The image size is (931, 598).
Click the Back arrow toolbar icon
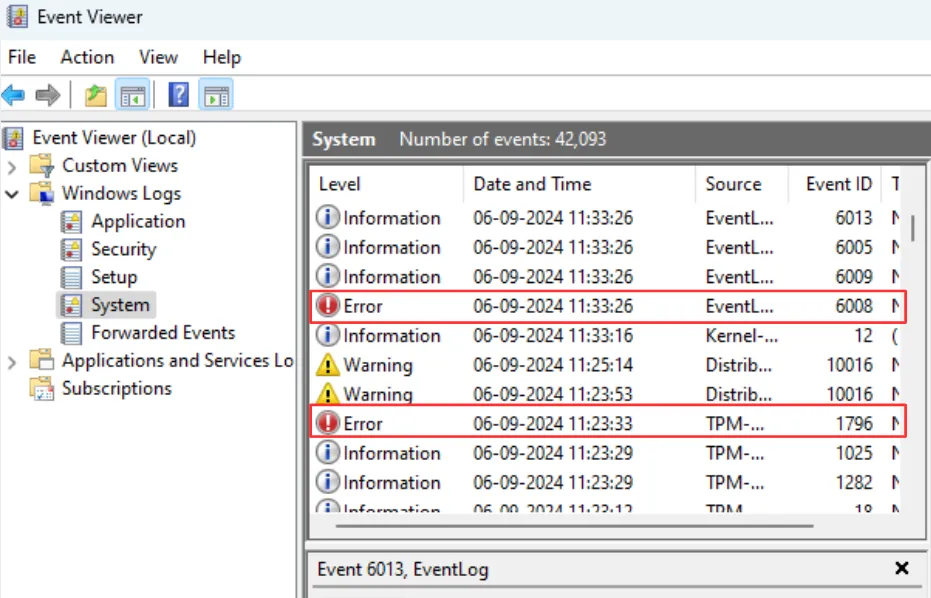[x=14, y=95]
